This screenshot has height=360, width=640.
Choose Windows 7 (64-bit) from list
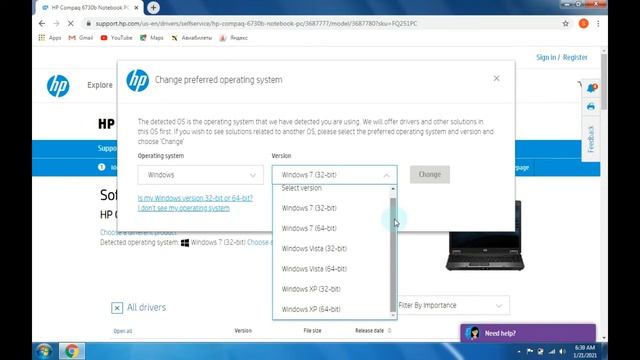point(331,228)
